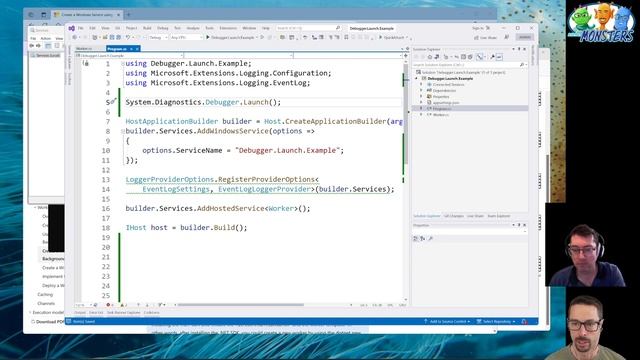Image resolution: width=640 pixels, height=360 pixels.
Task: Click the warning count indicator below editor
Action: (124, 305)
